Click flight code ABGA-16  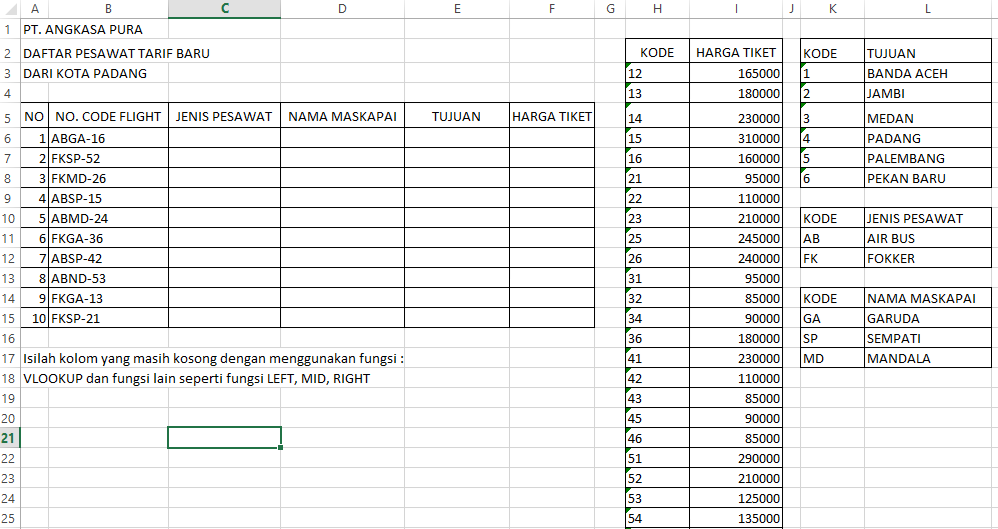coord(108,138)
